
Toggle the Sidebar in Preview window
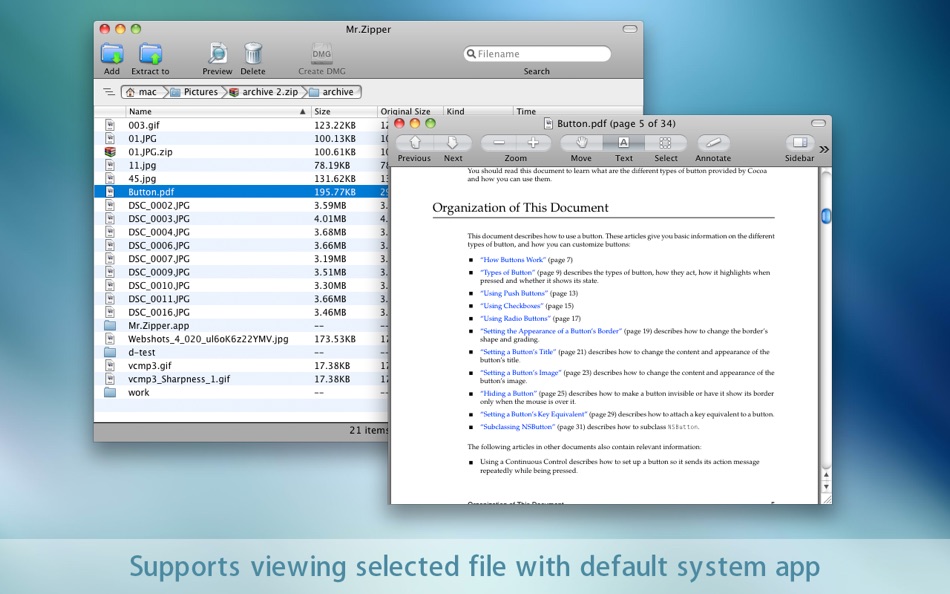coord(800,143)
